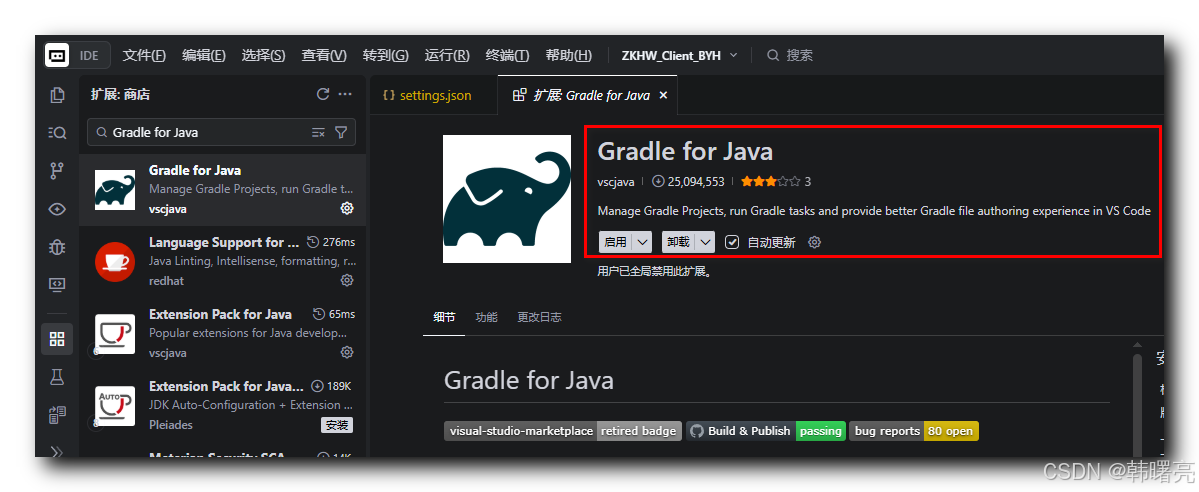Image resolution: width=1199 pixels, height=492 pixels.
Task: Open manage gear for Language Support for Java item
Action: [x=346, y=280]
